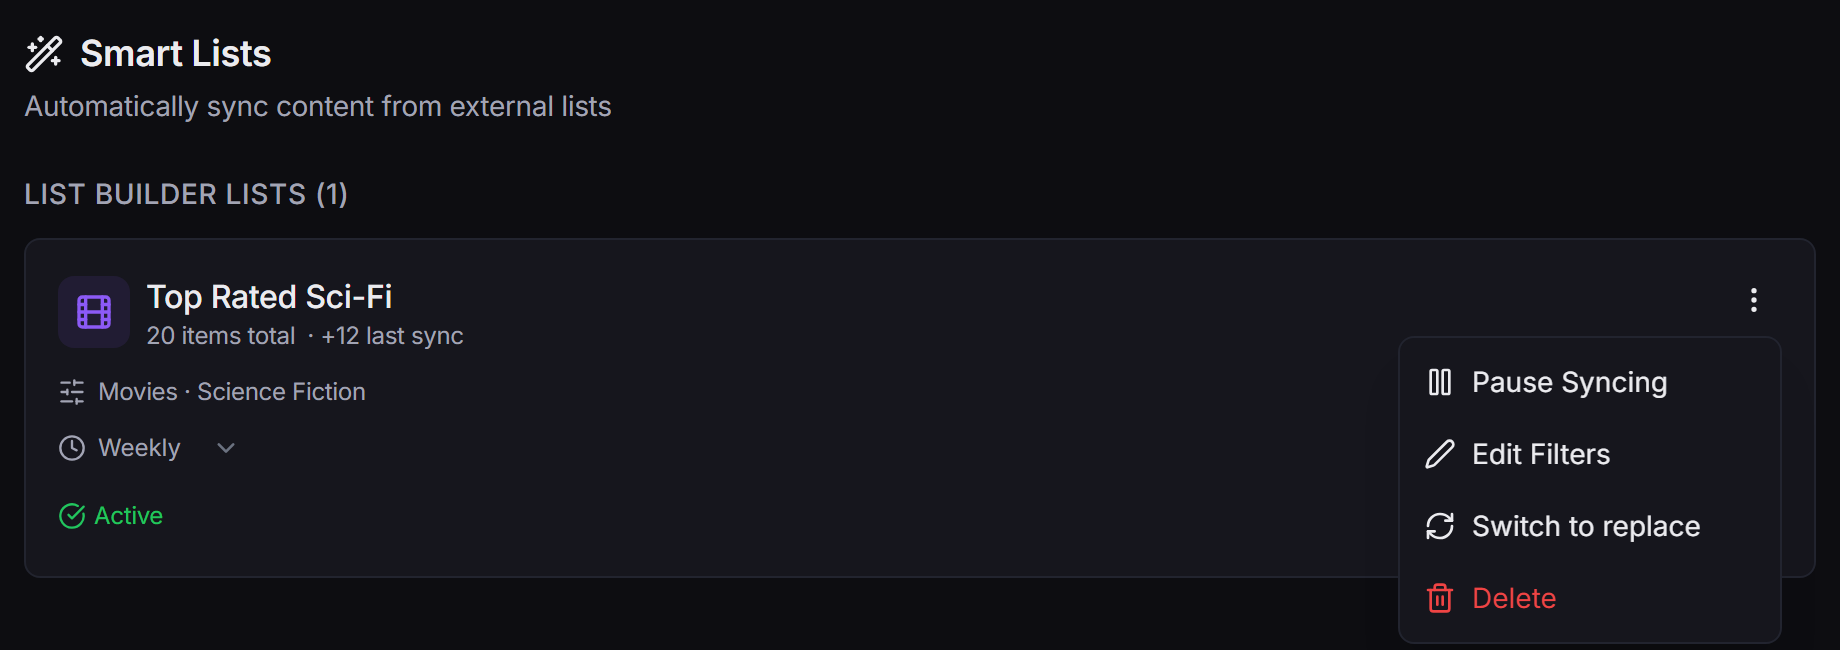The width and height of the screenshot is (1840, 650).
Task: Choose Delete from the list menu
Action: (1590, 598)
